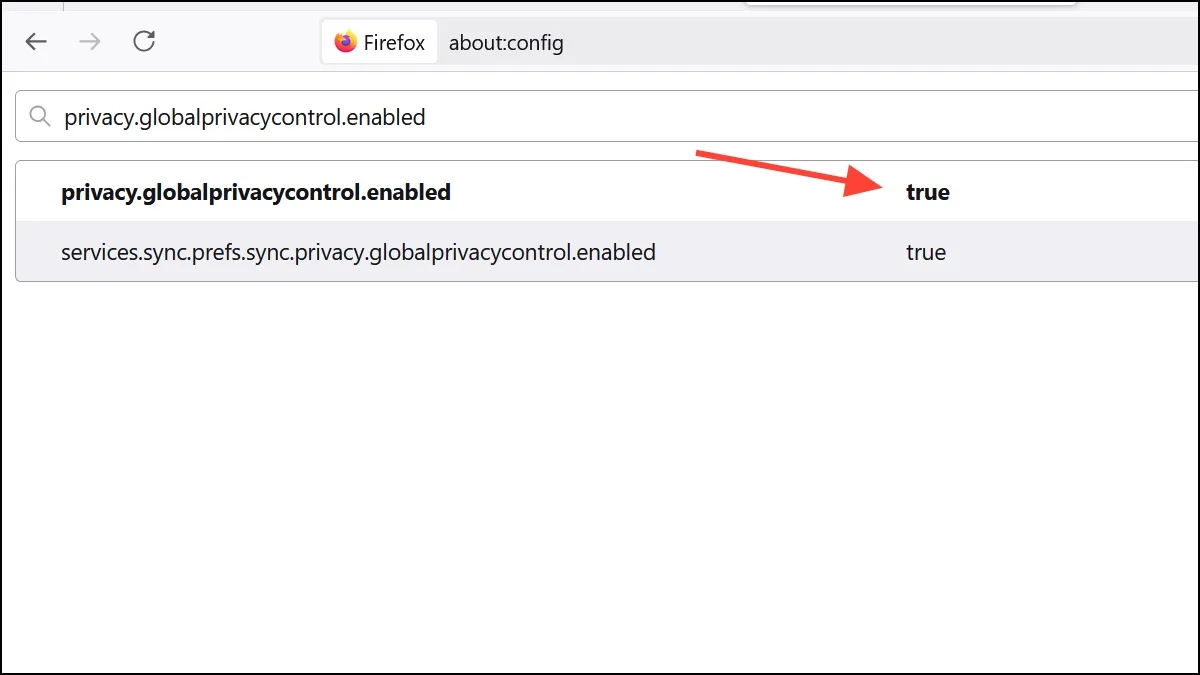Click "services.sync" at start of second row
Image resolution: width=1200 pixels, height=675 pixels.
tap(118, 252)
